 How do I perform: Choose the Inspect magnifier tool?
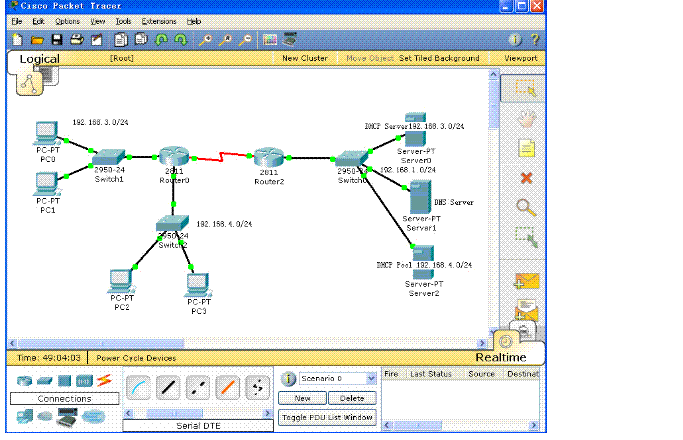click(526, 207)
